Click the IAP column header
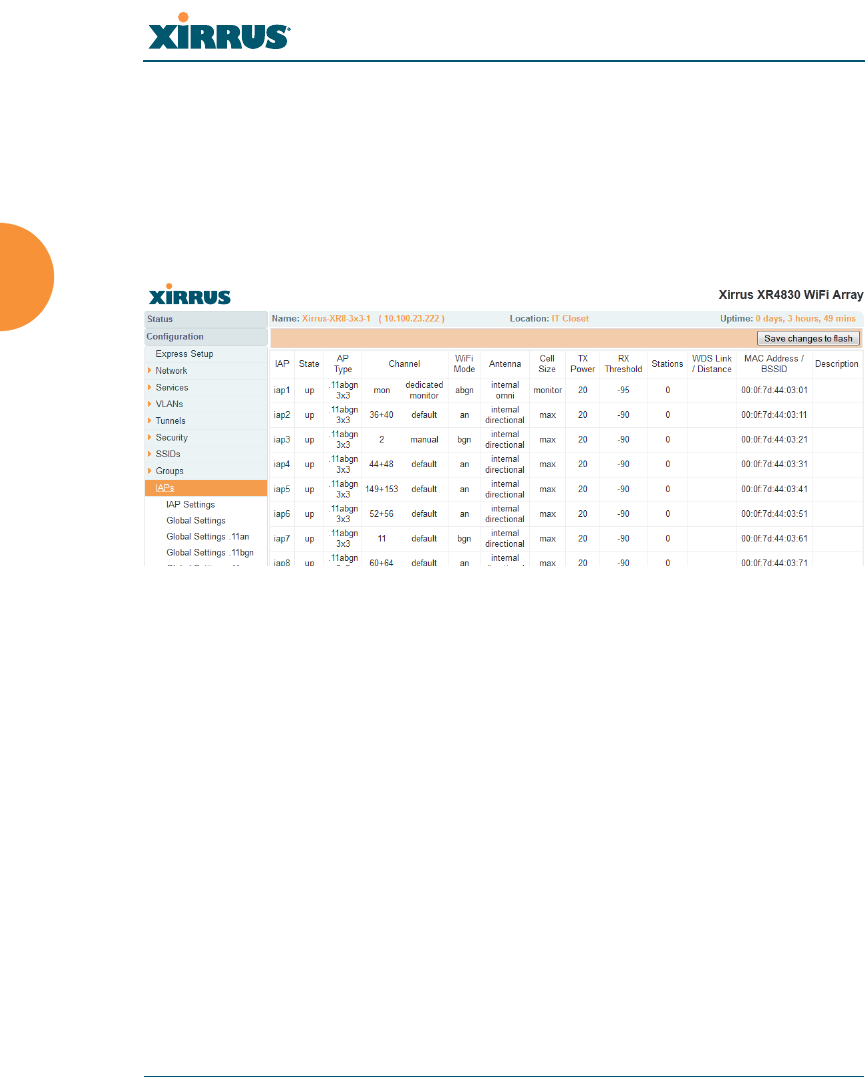 282,364
